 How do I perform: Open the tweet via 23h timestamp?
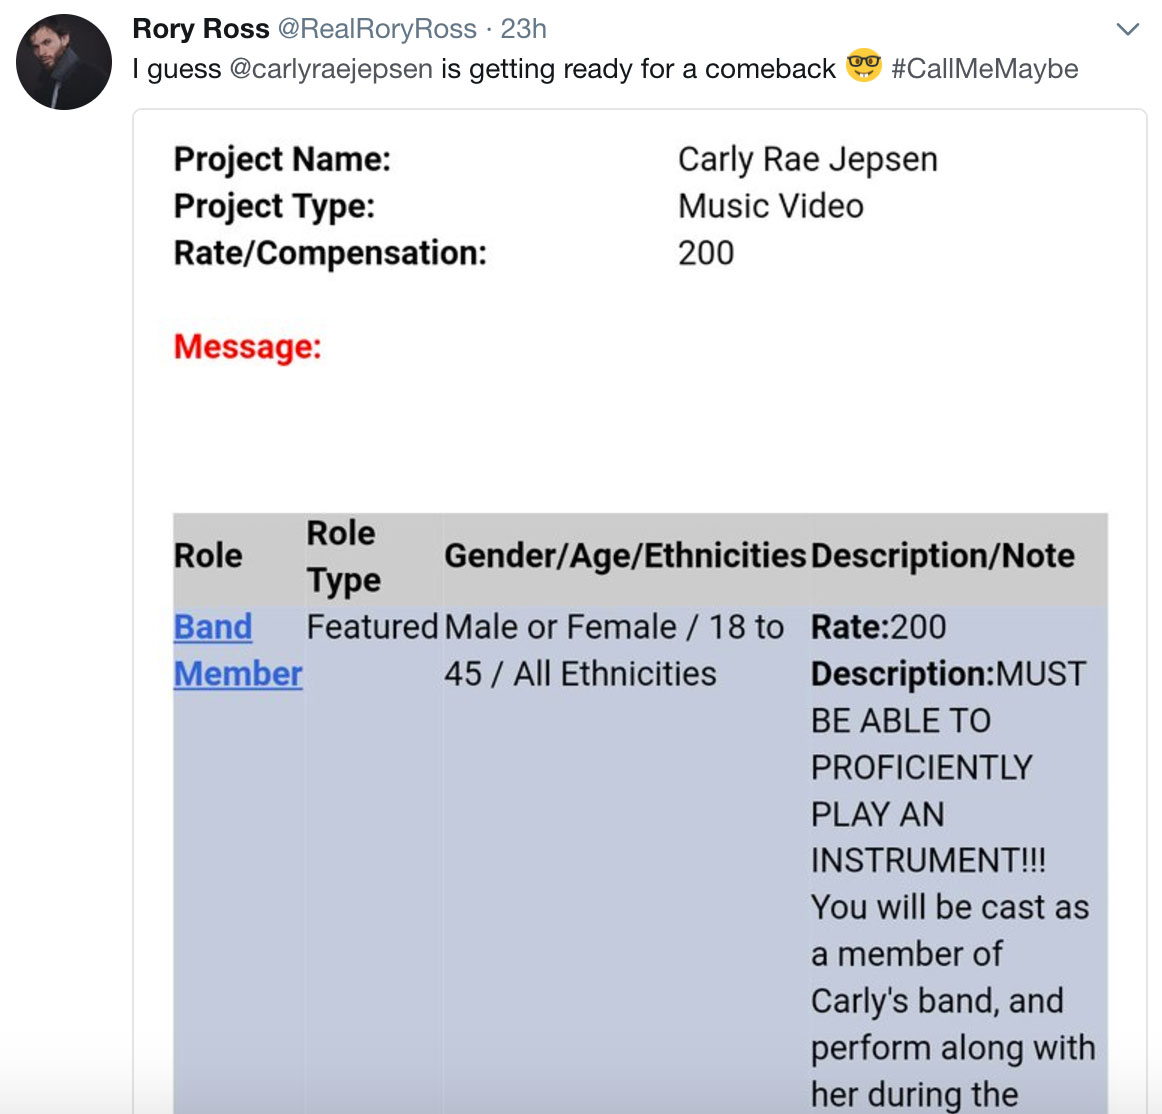click(523, 29)
